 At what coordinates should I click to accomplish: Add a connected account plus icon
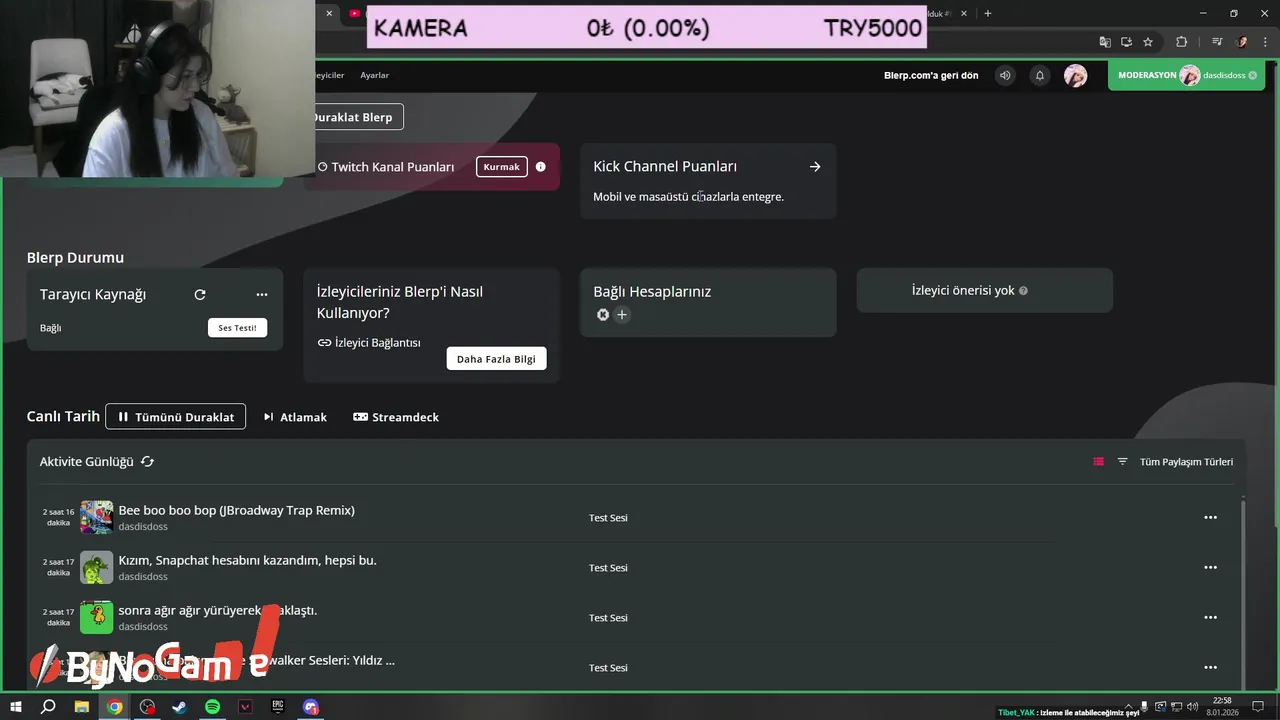622,315
